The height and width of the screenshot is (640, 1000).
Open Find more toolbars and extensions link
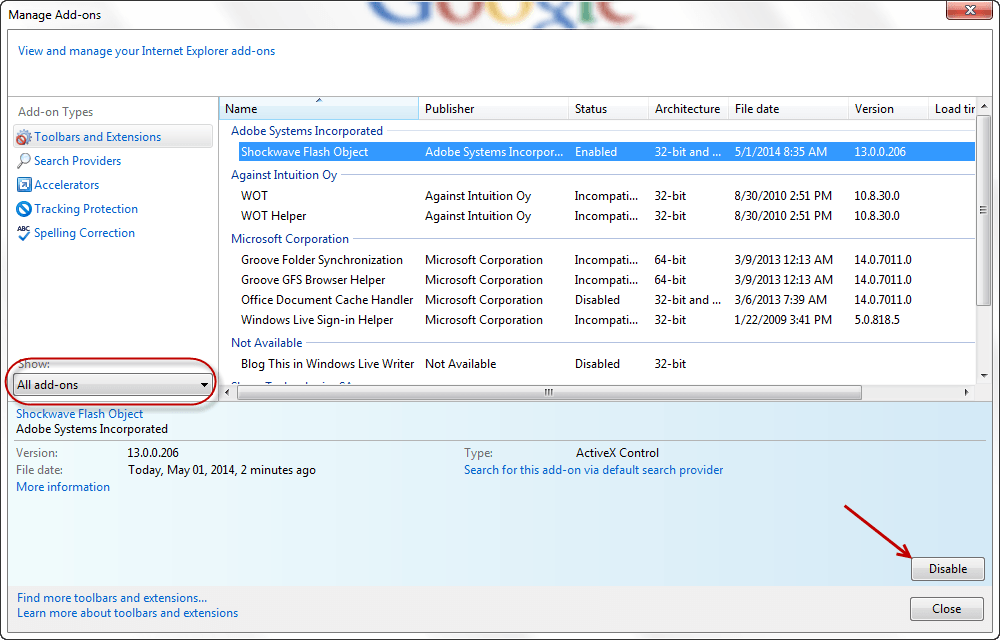point(112,598)
